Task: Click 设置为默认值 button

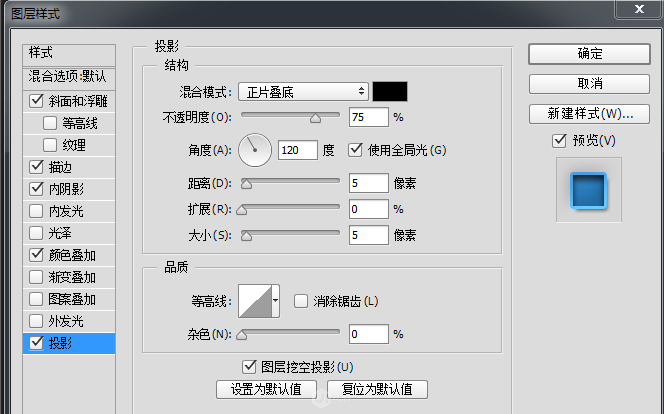Action: (266, 389)
